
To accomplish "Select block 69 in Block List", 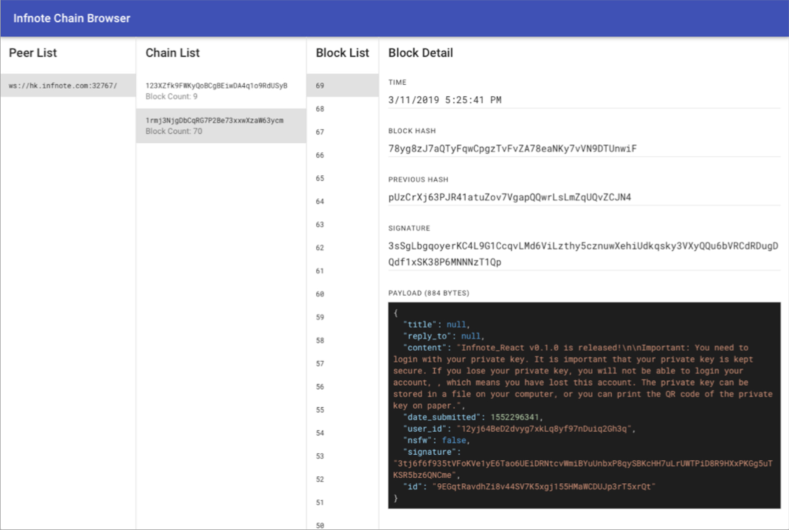I will [342, 86].
